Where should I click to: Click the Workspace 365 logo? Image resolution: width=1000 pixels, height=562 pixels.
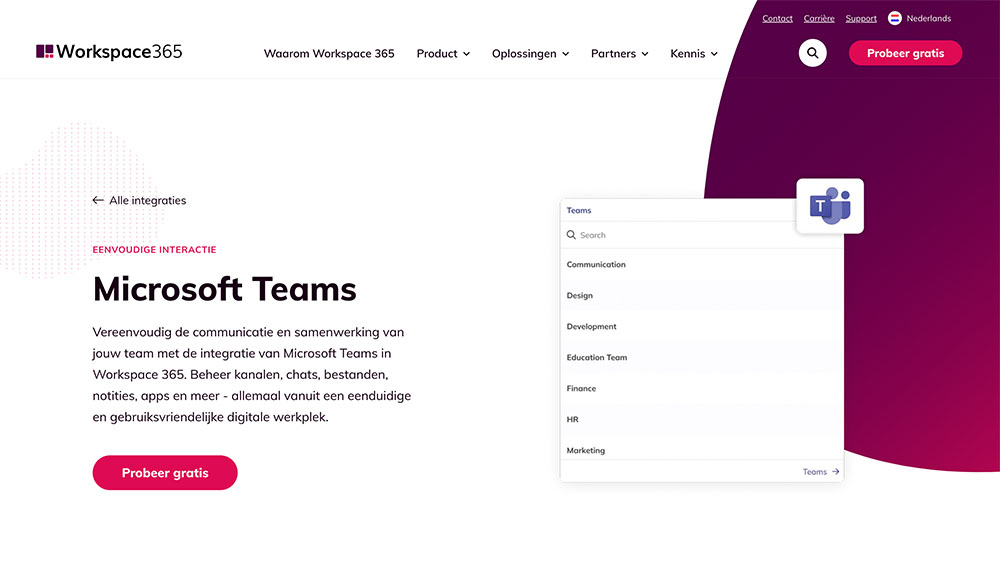[109, 52]
